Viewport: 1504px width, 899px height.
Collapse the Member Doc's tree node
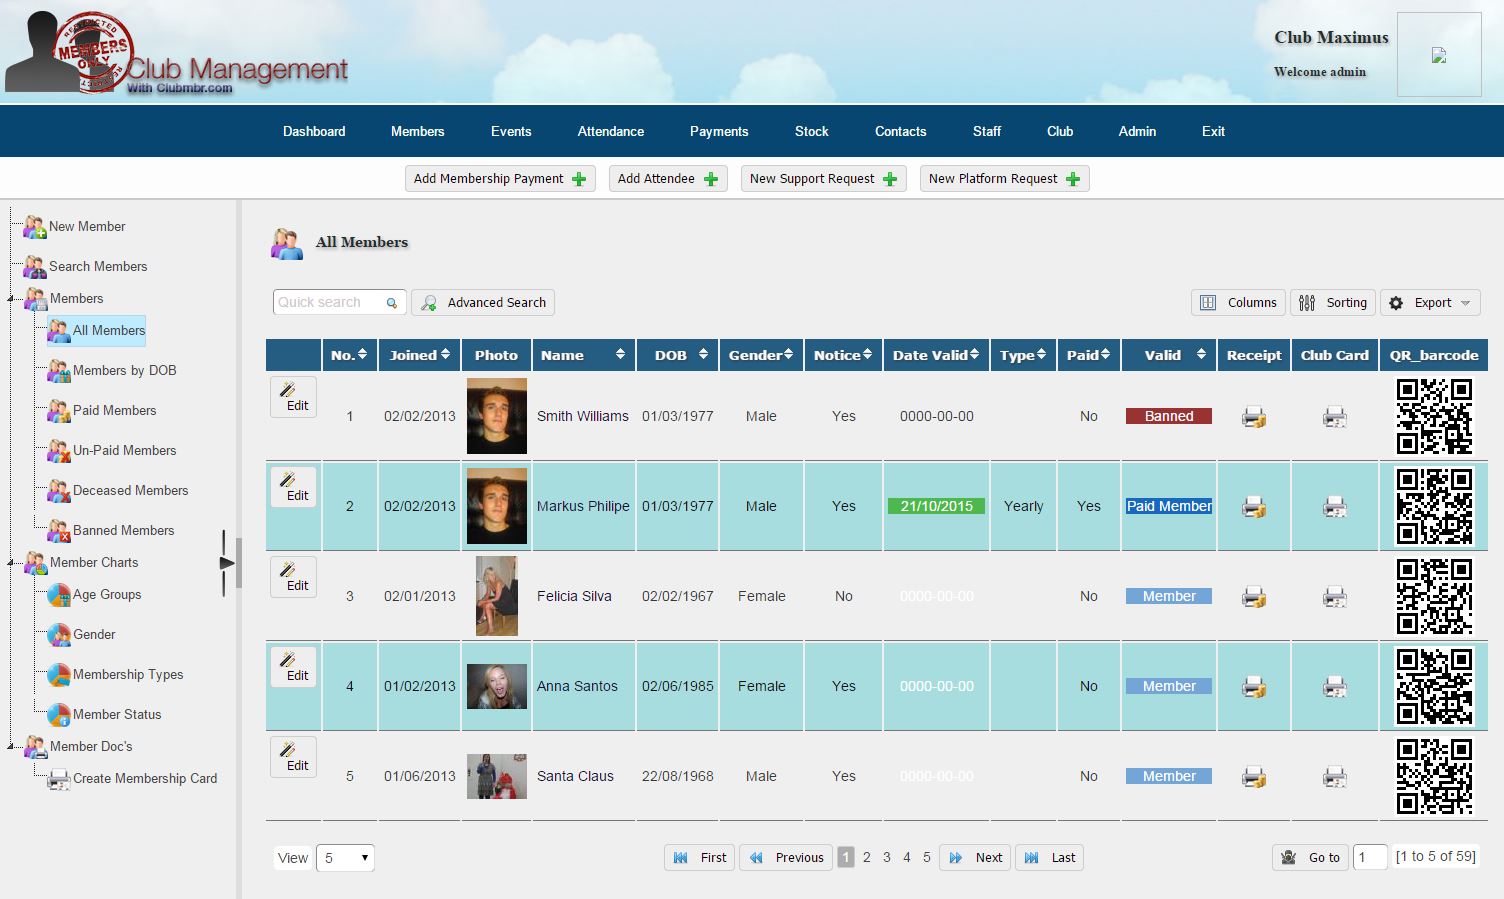(x=11, y=747)
